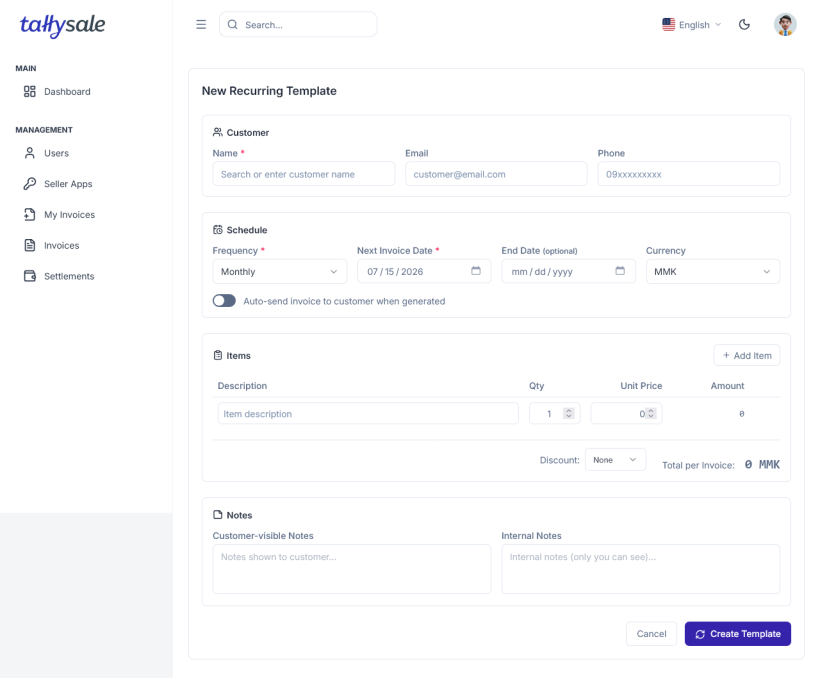Open the Discount None dropdown
This screenshot has width=820, height=678.
[615, 460]
